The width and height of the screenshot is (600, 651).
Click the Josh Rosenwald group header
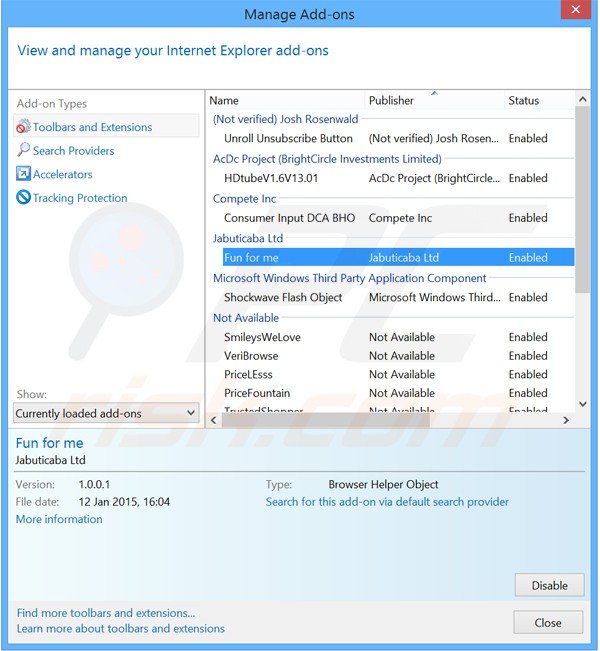(285, 119)
